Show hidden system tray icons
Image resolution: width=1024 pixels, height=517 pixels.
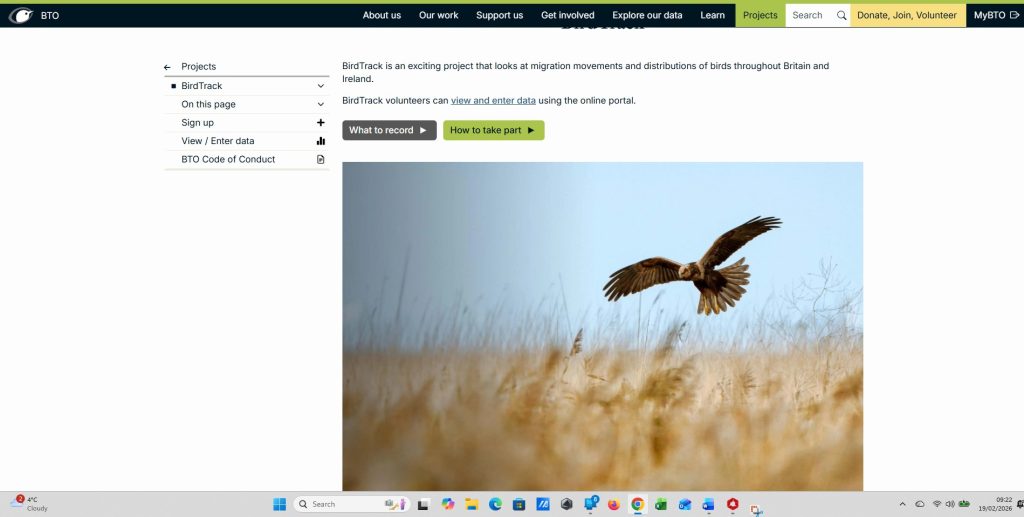pos(903,504)
